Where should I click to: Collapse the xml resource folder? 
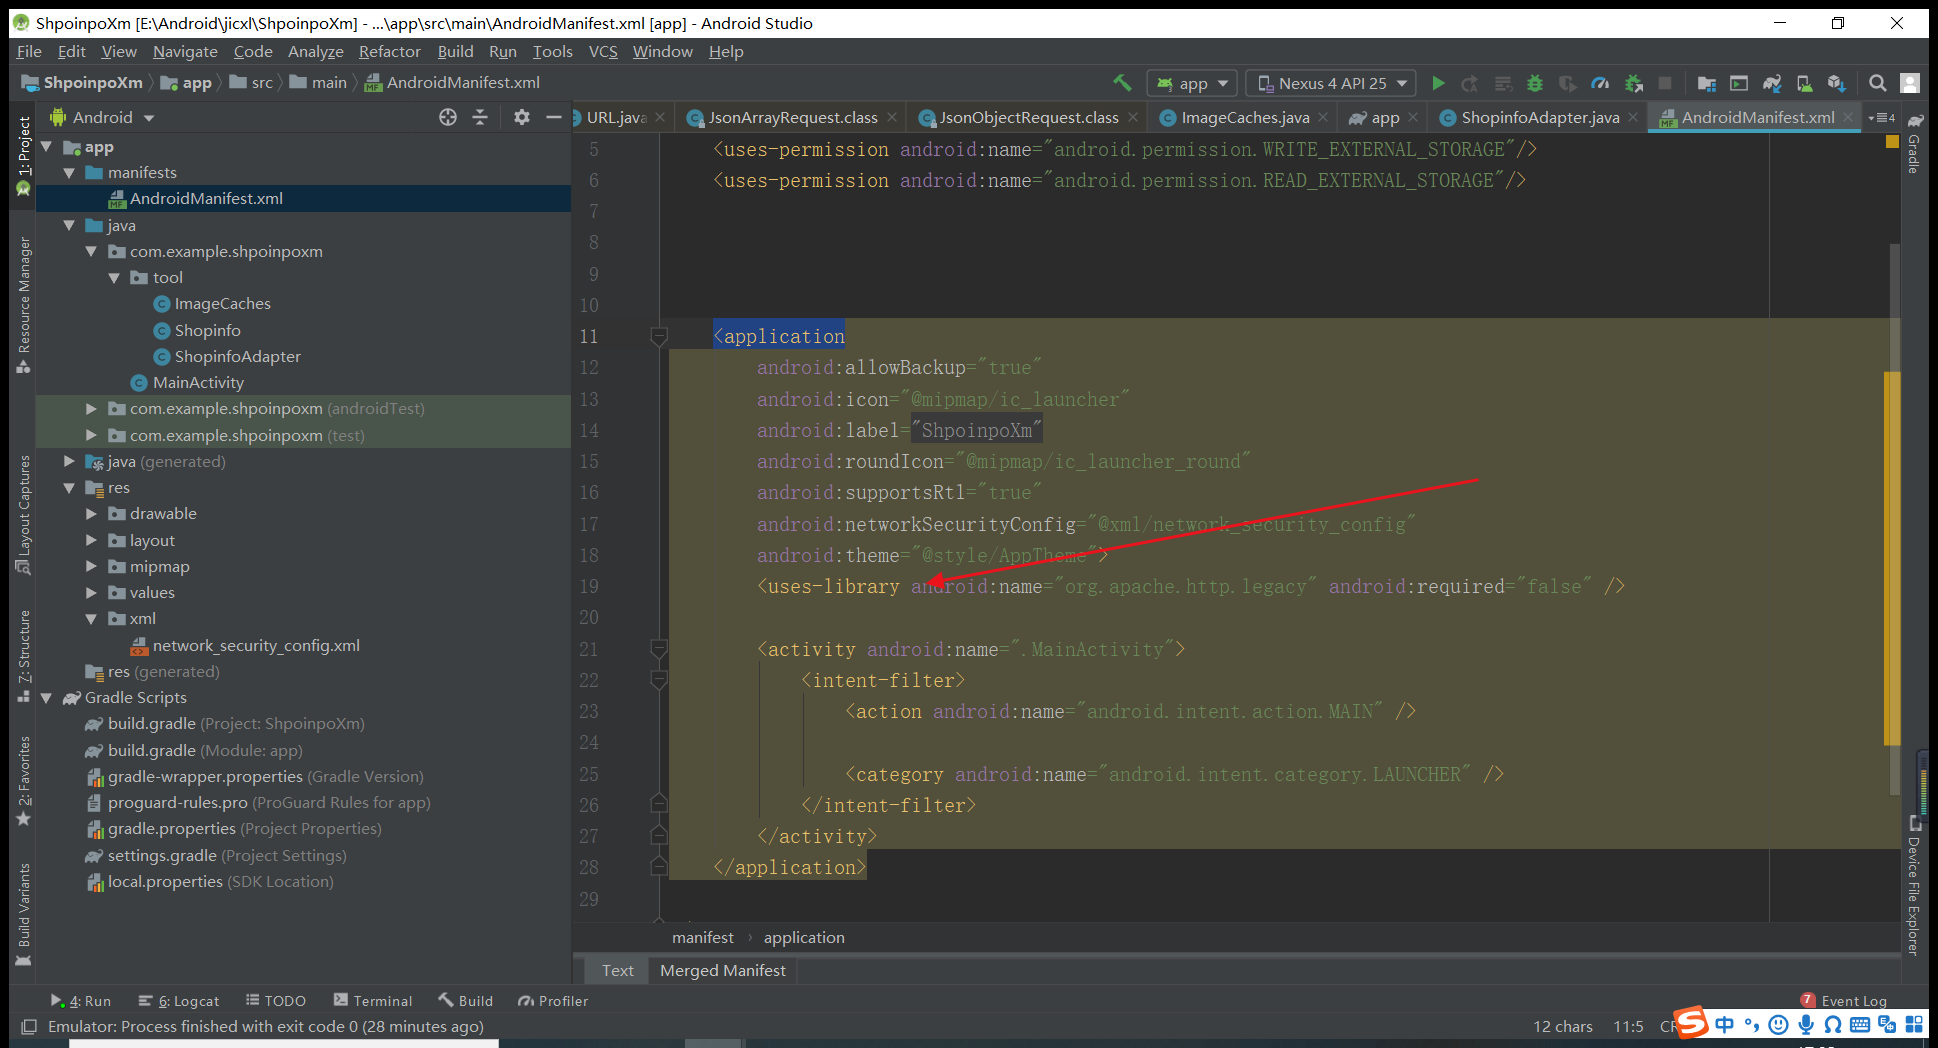coord(91,619)
